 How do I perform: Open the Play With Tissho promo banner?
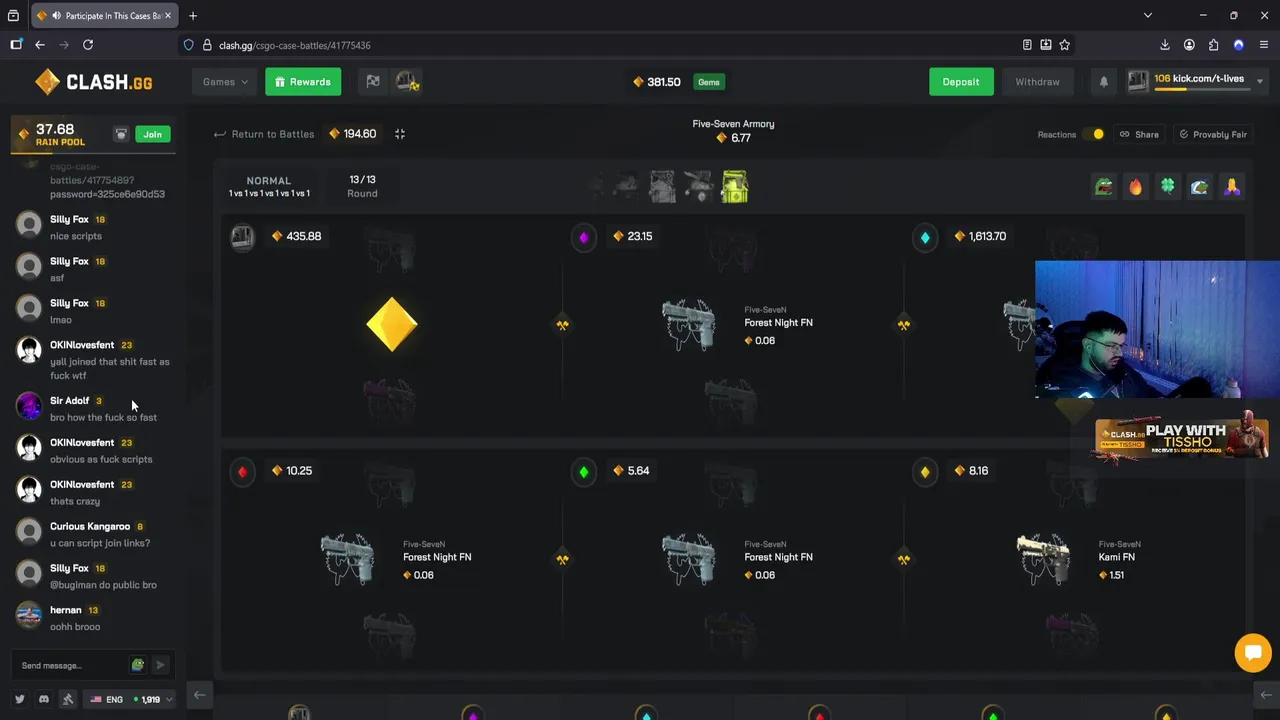1182,439
